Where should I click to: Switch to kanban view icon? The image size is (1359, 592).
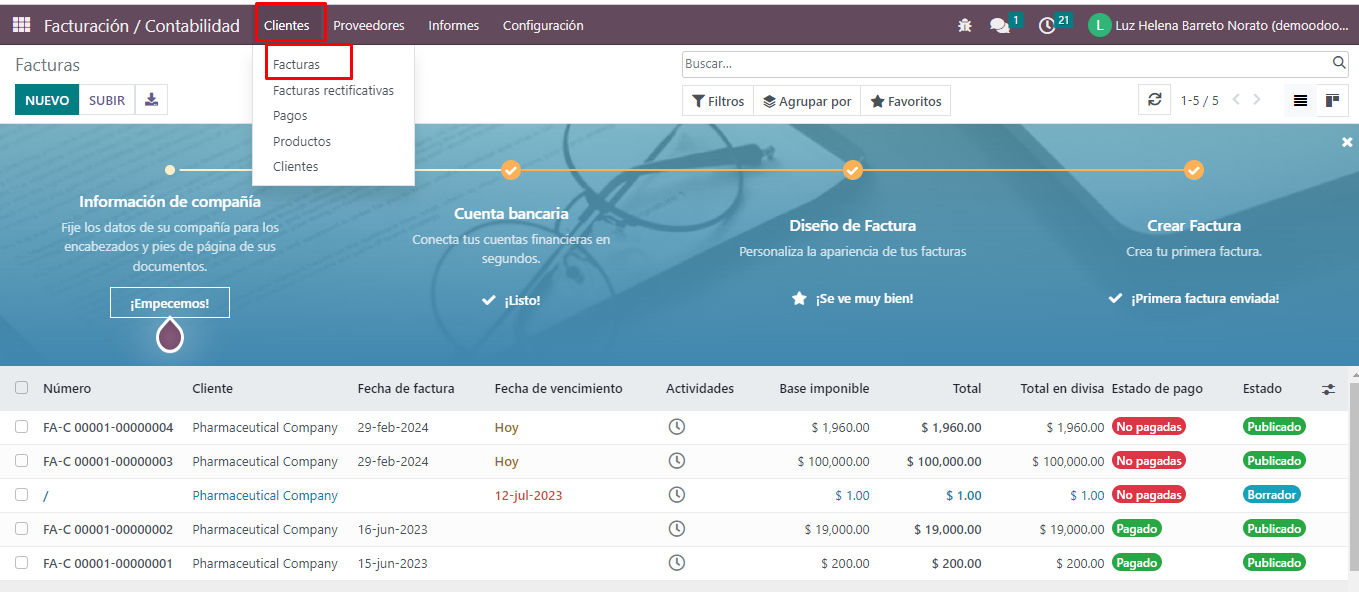(x=1332, y=101)
